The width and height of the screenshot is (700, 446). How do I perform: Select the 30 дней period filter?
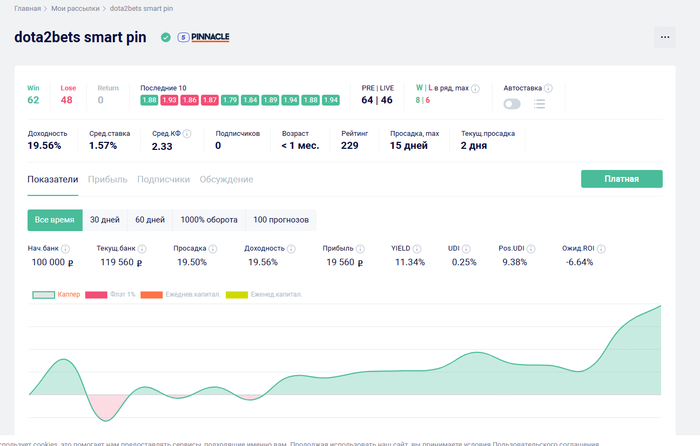[104, 219]
